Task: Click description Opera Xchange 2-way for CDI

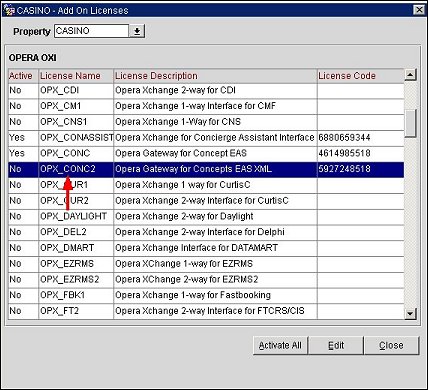Action: (x=175, y=90)
